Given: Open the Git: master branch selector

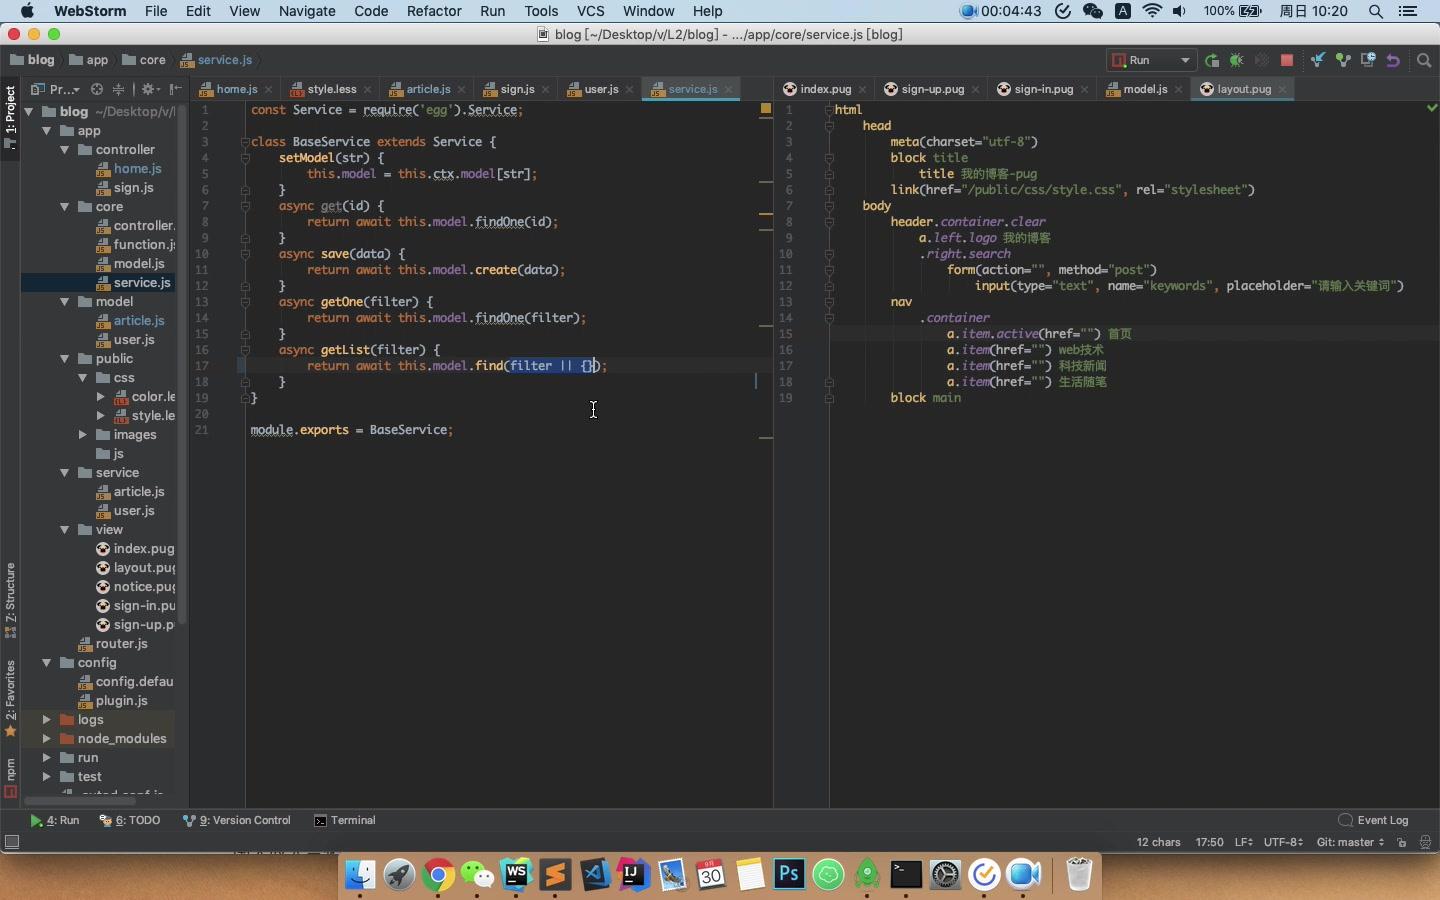Looking at the screenshot, I should point(1350,843).
